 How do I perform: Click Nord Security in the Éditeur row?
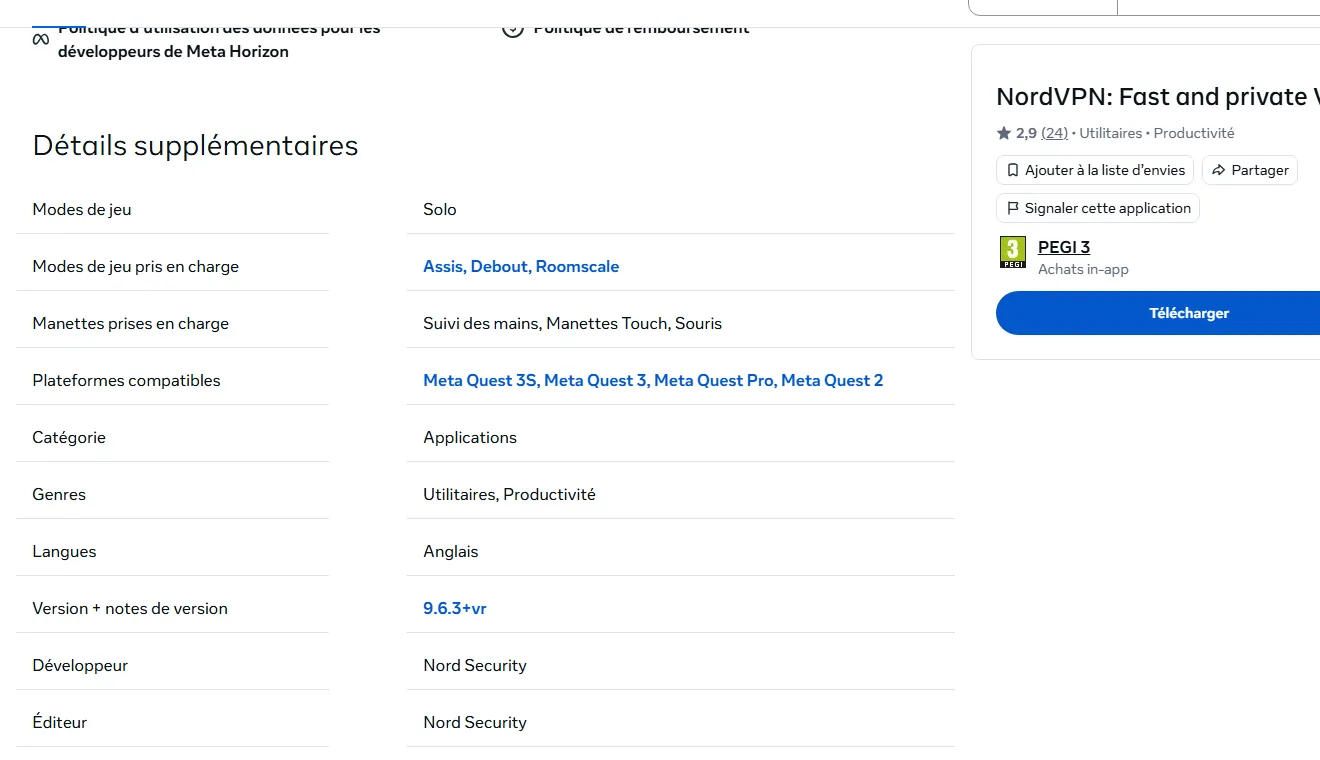tap(475, 722)
